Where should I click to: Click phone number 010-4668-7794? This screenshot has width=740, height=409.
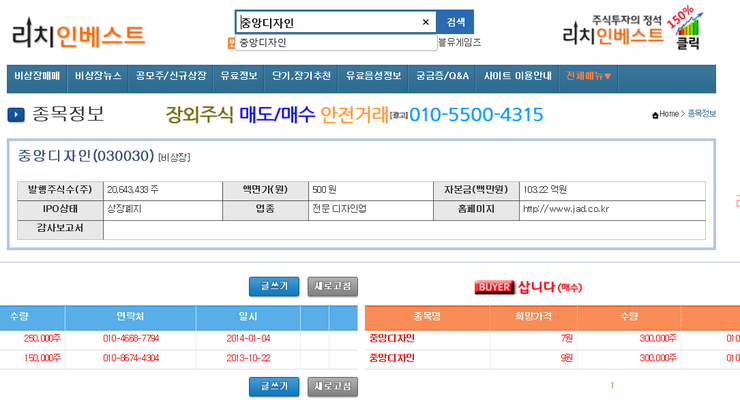pyautogui.click(x=131, y=338)
